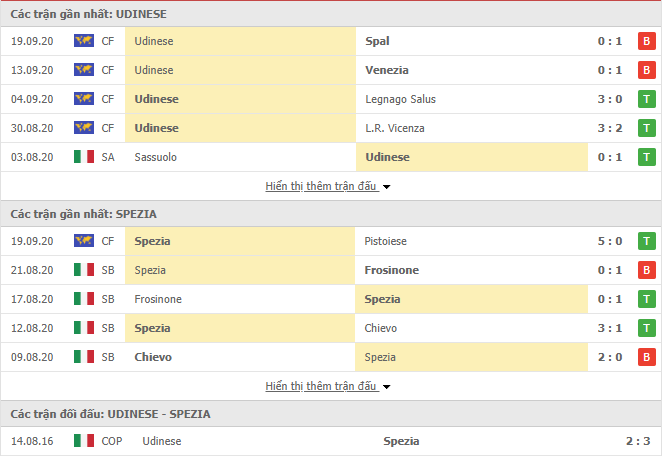
Task: Click SA competition label in Sassuolo row
Action: (108, 157)
